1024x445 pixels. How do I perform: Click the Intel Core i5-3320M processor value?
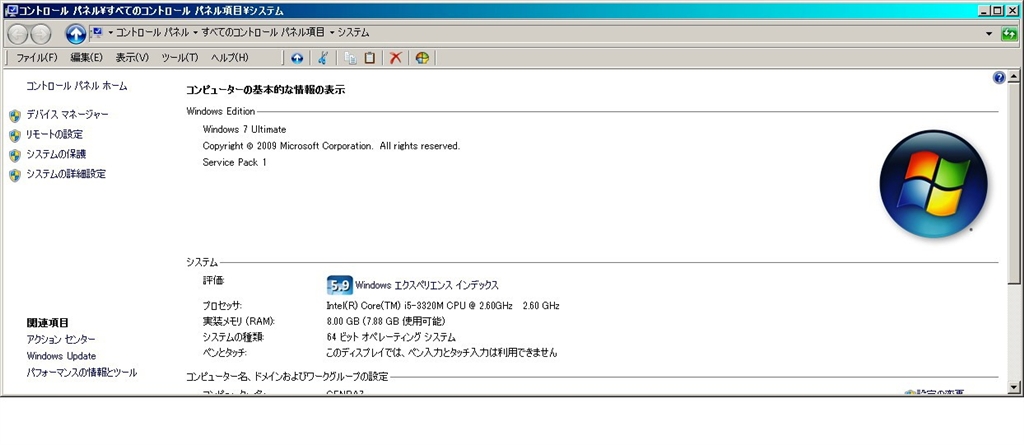pos(443,305)
